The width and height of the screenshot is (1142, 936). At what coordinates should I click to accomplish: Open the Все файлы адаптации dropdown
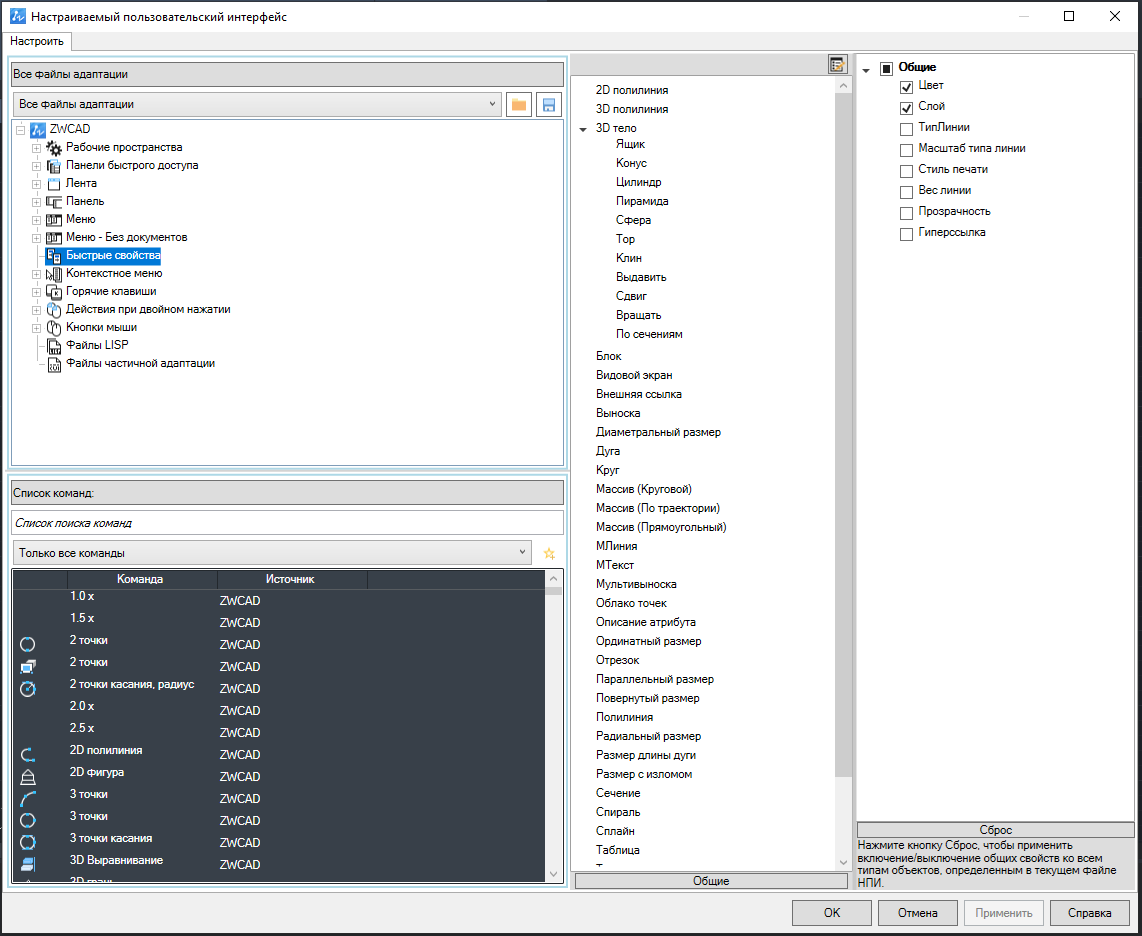click(x=257, y=104)
